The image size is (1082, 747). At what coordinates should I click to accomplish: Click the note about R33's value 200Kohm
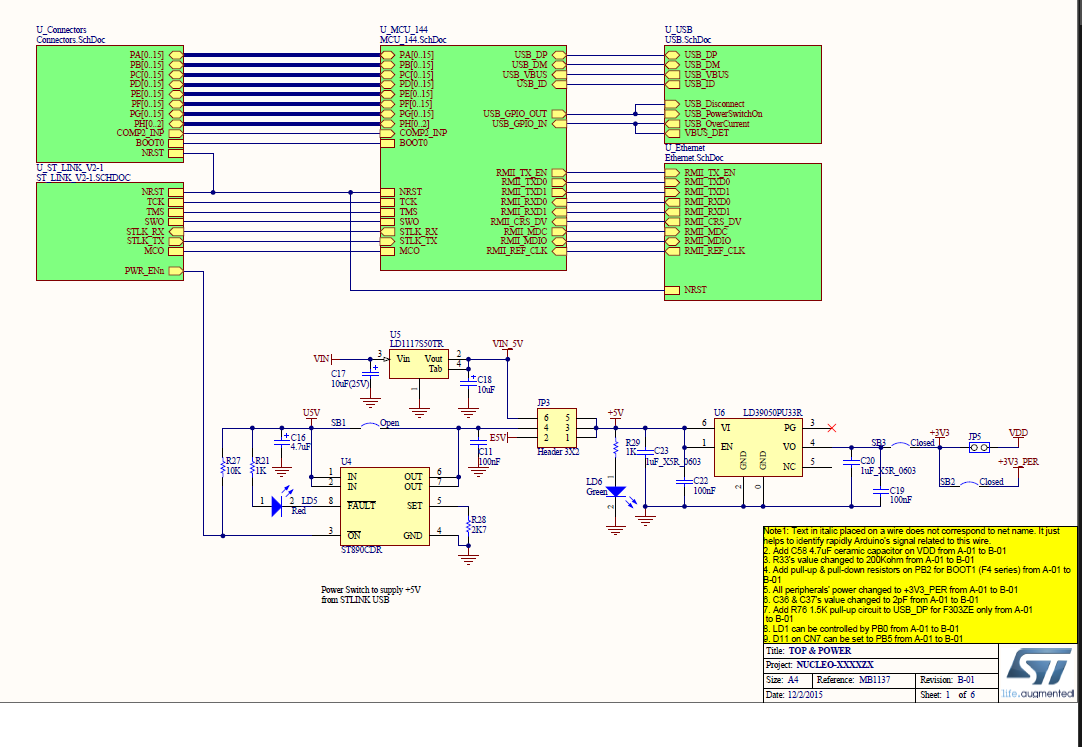tap(869, 561)
